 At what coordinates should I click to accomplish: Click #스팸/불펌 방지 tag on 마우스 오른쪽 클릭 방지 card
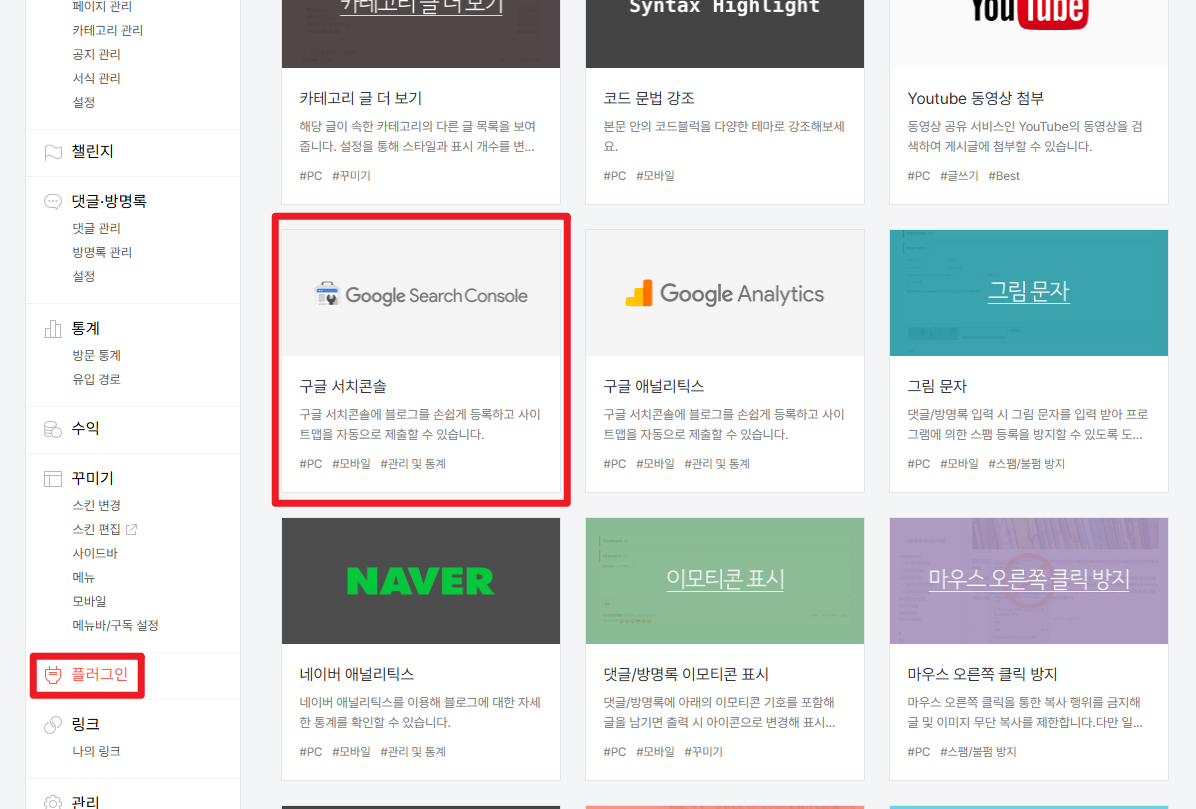pyautogui.click(x=978, y=753)
